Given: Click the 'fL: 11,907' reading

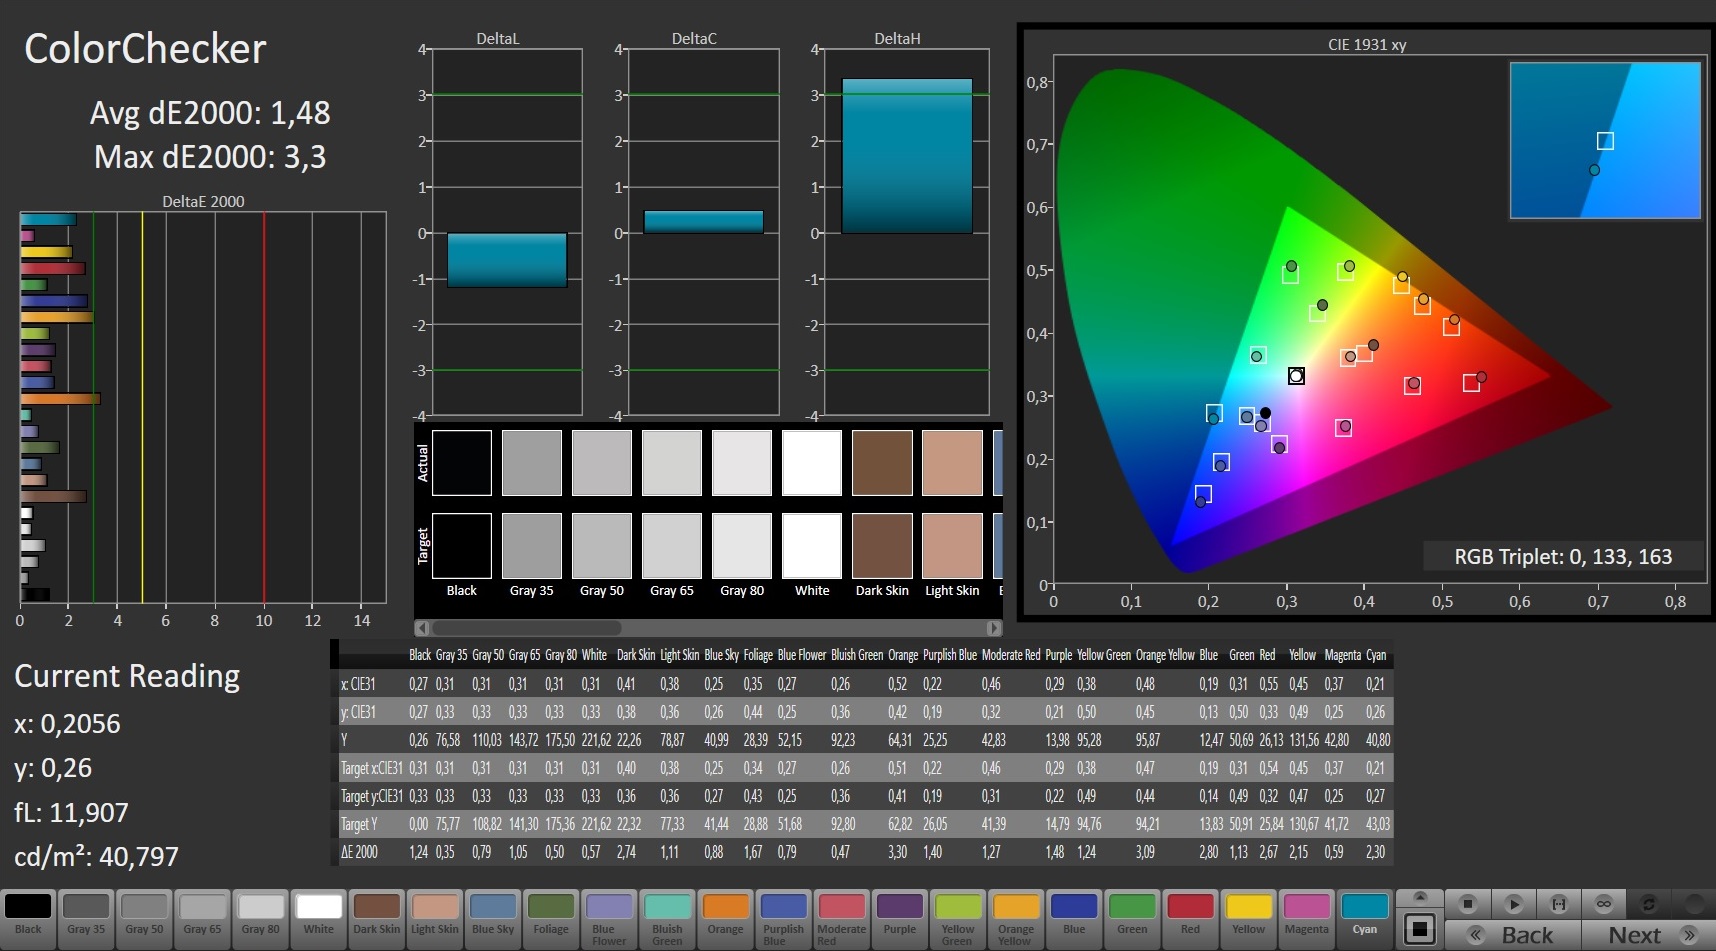Looking at the screenshot, I should tap(71, 813).
